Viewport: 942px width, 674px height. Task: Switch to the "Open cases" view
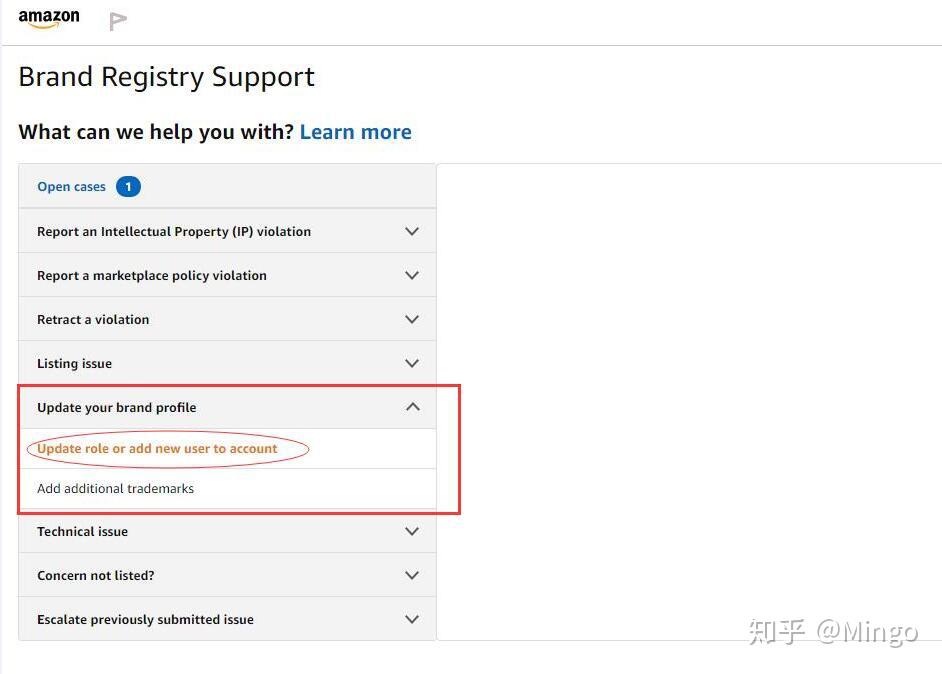71,186
